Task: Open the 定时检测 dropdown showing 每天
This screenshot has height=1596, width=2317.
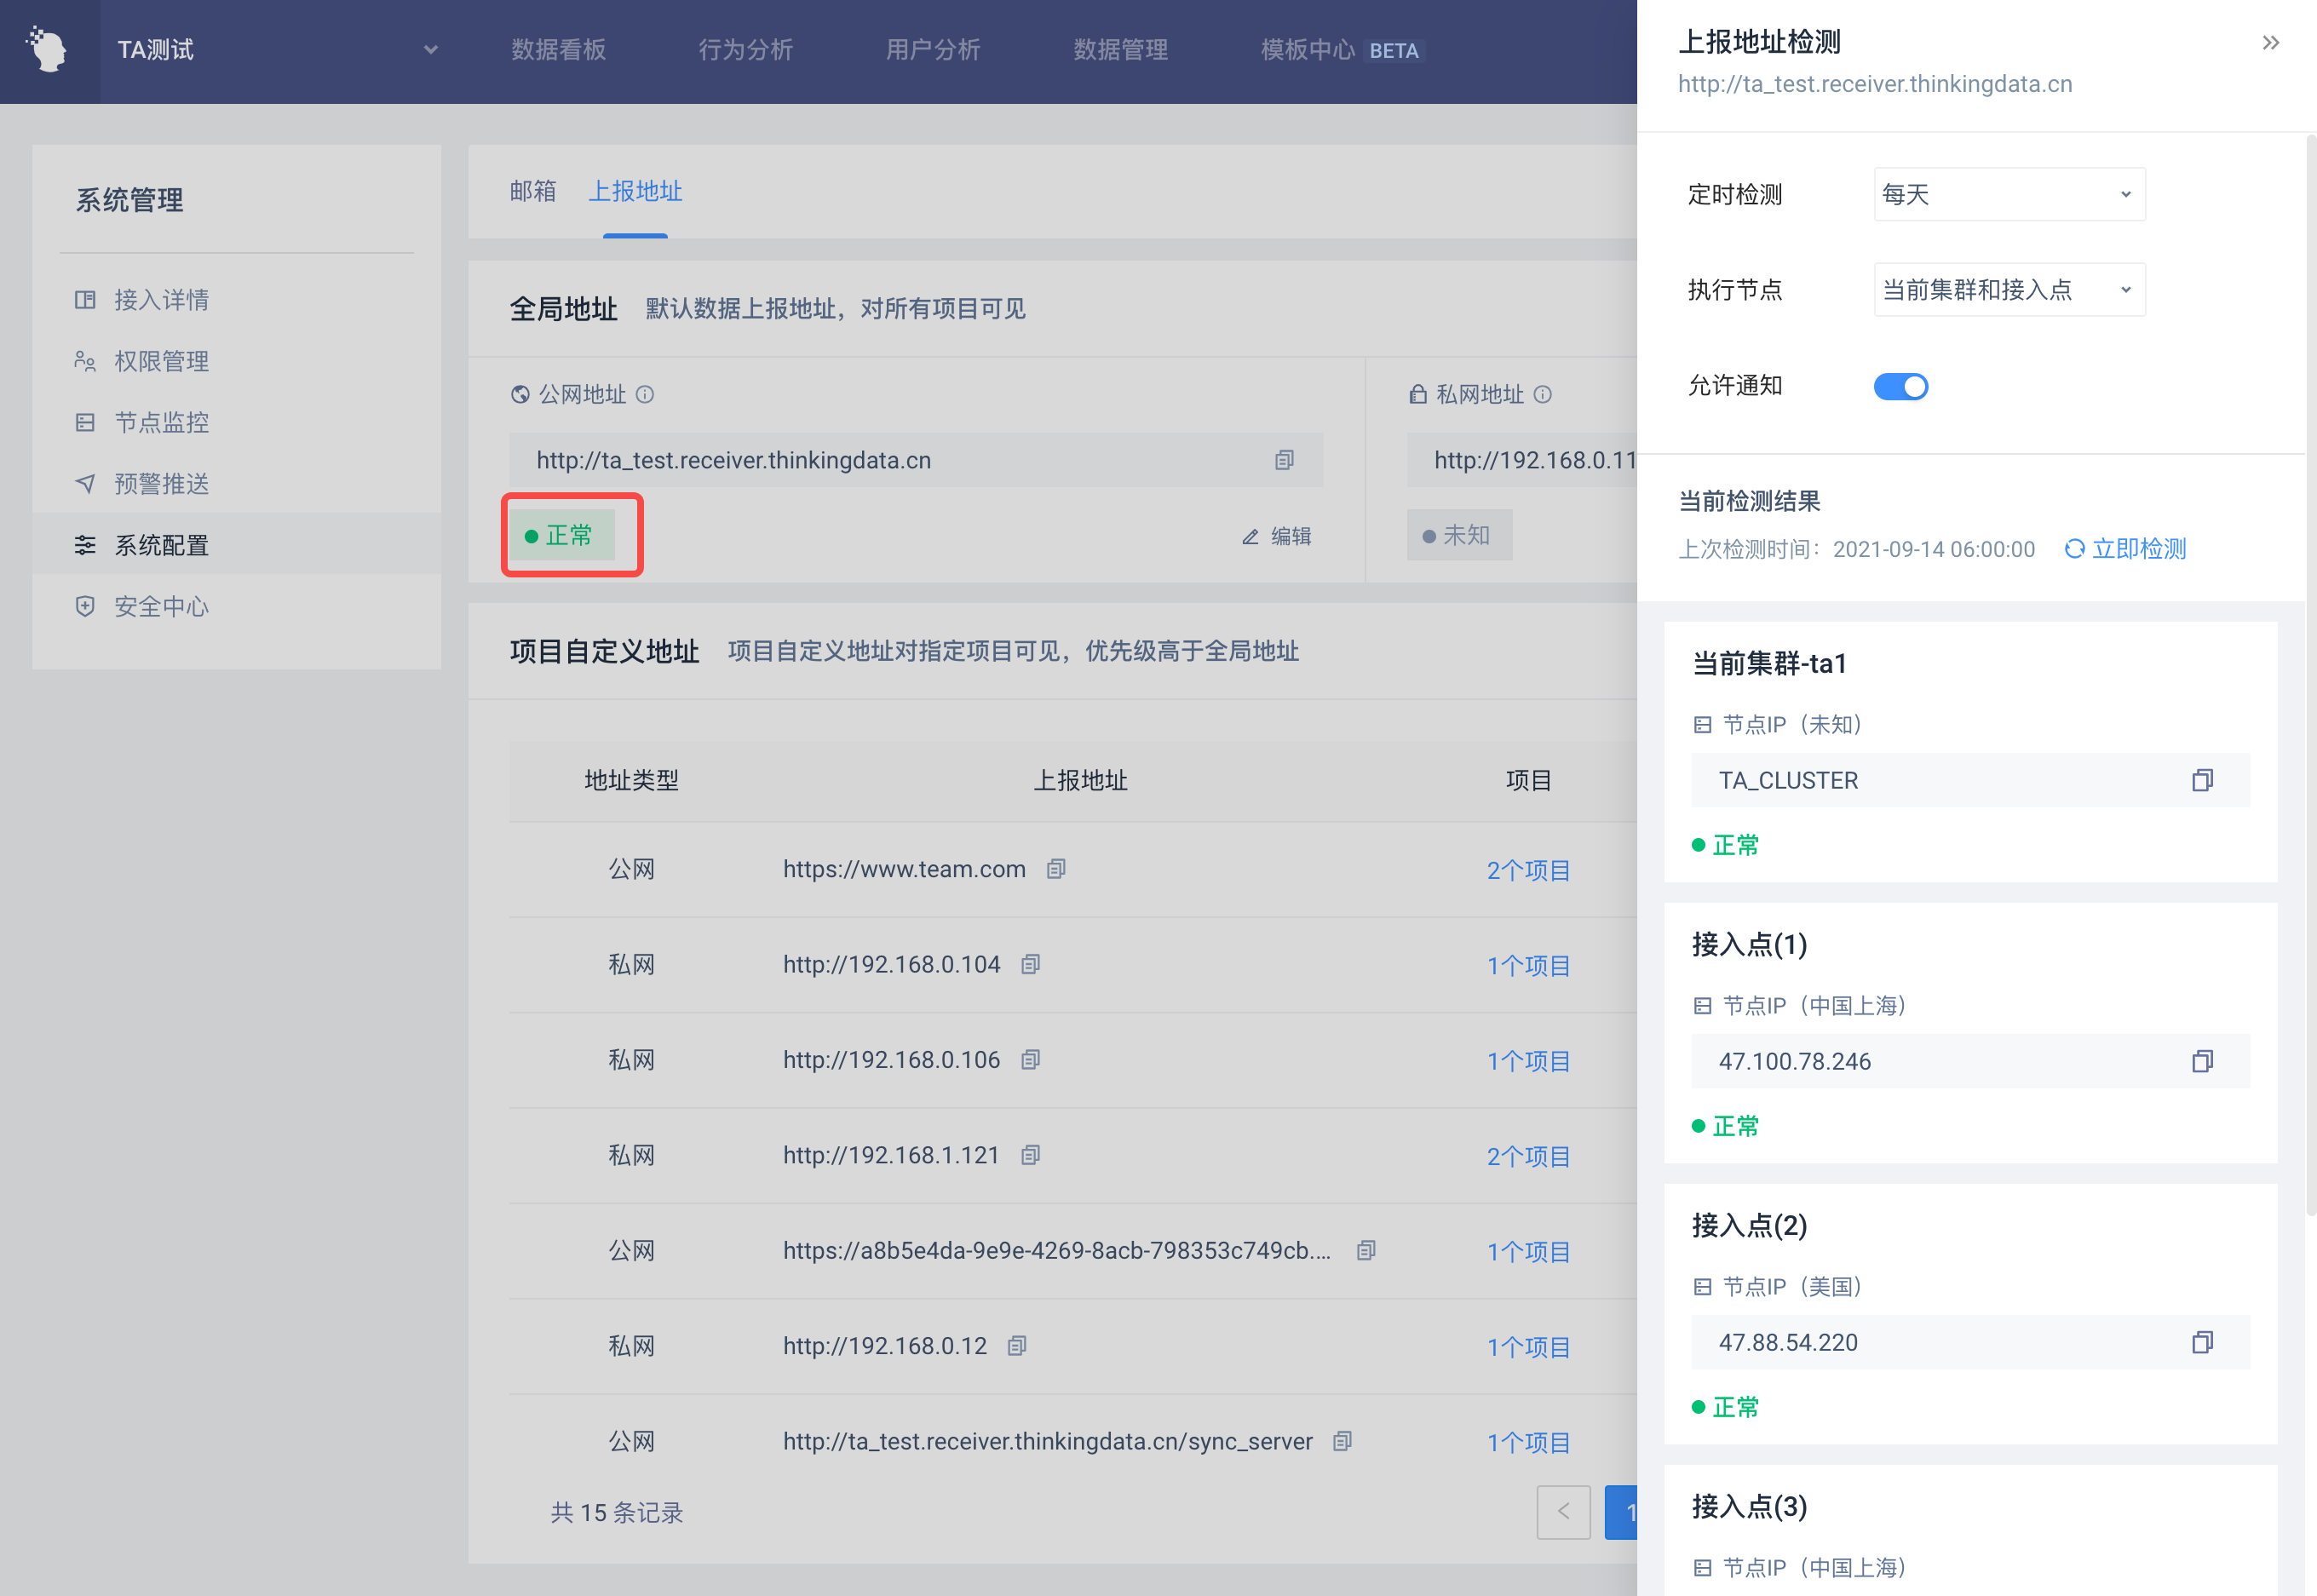Action: (x=2009, y=194)
